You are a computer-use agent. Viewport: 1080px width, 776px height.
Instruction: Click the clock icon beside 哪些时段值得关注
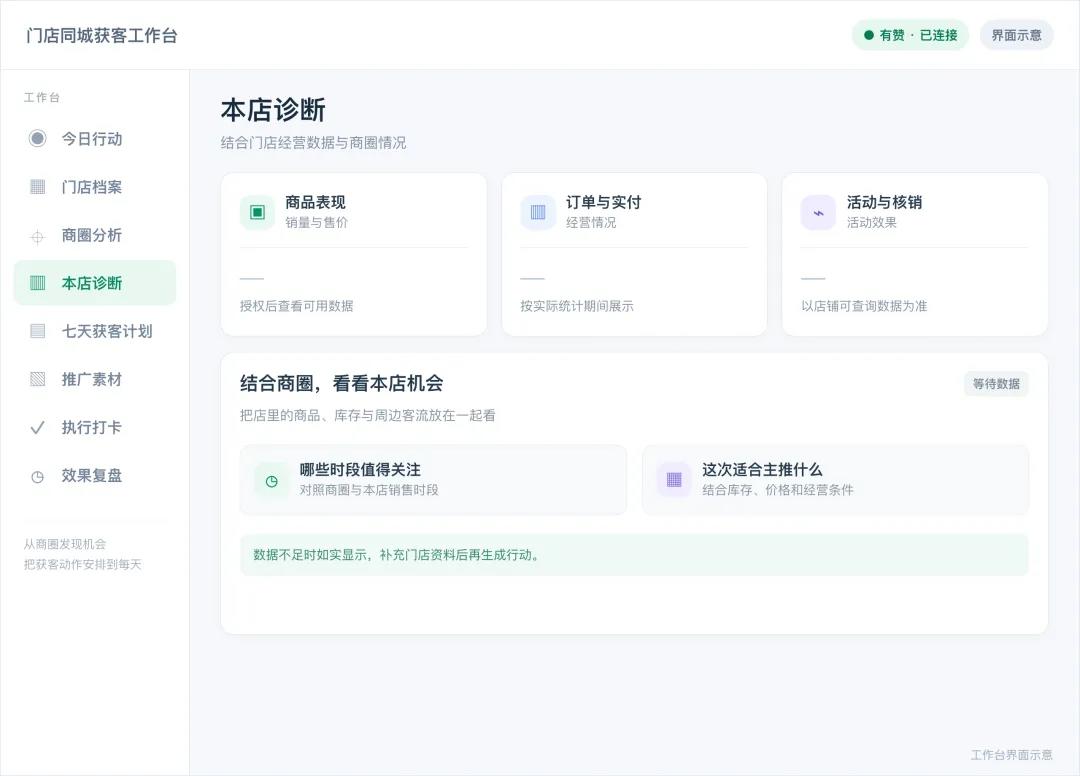point(271,481)
